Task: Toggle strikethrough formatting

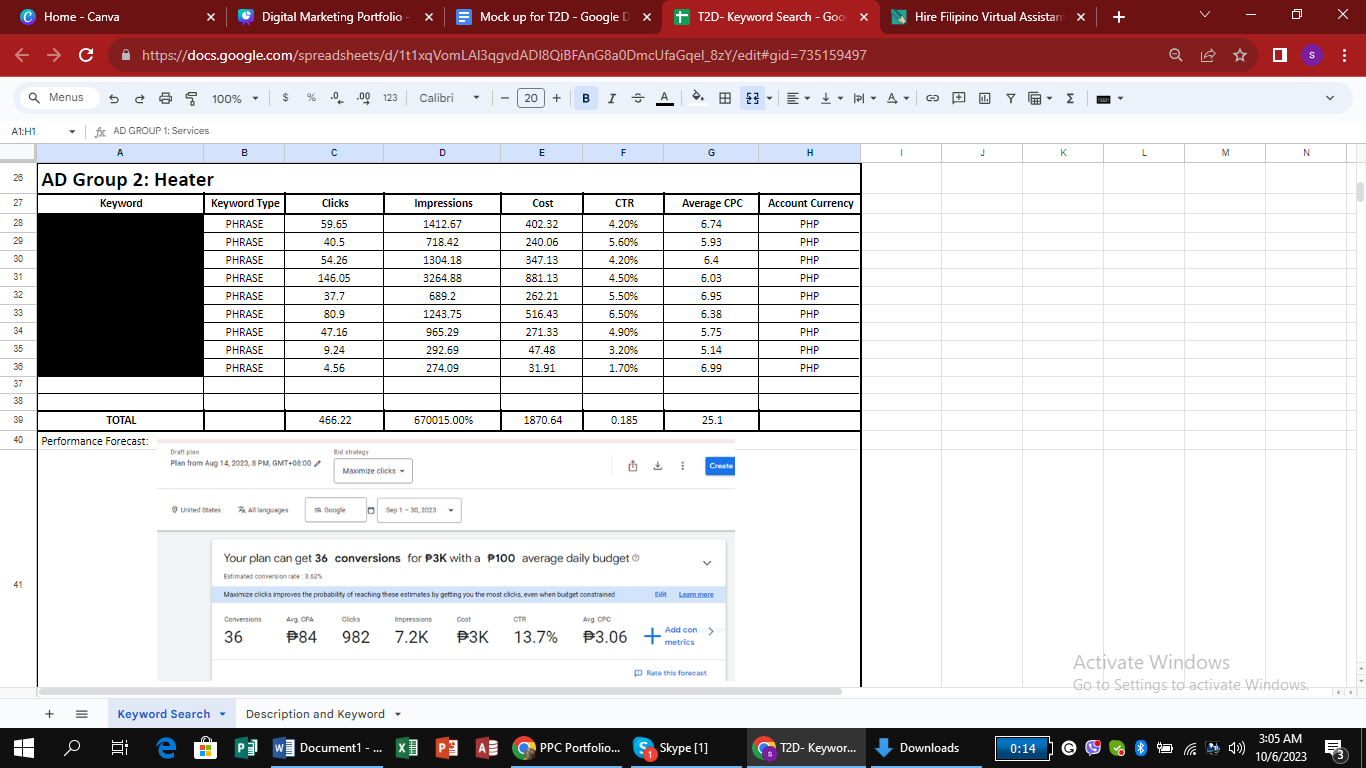Action: [638, 98]
